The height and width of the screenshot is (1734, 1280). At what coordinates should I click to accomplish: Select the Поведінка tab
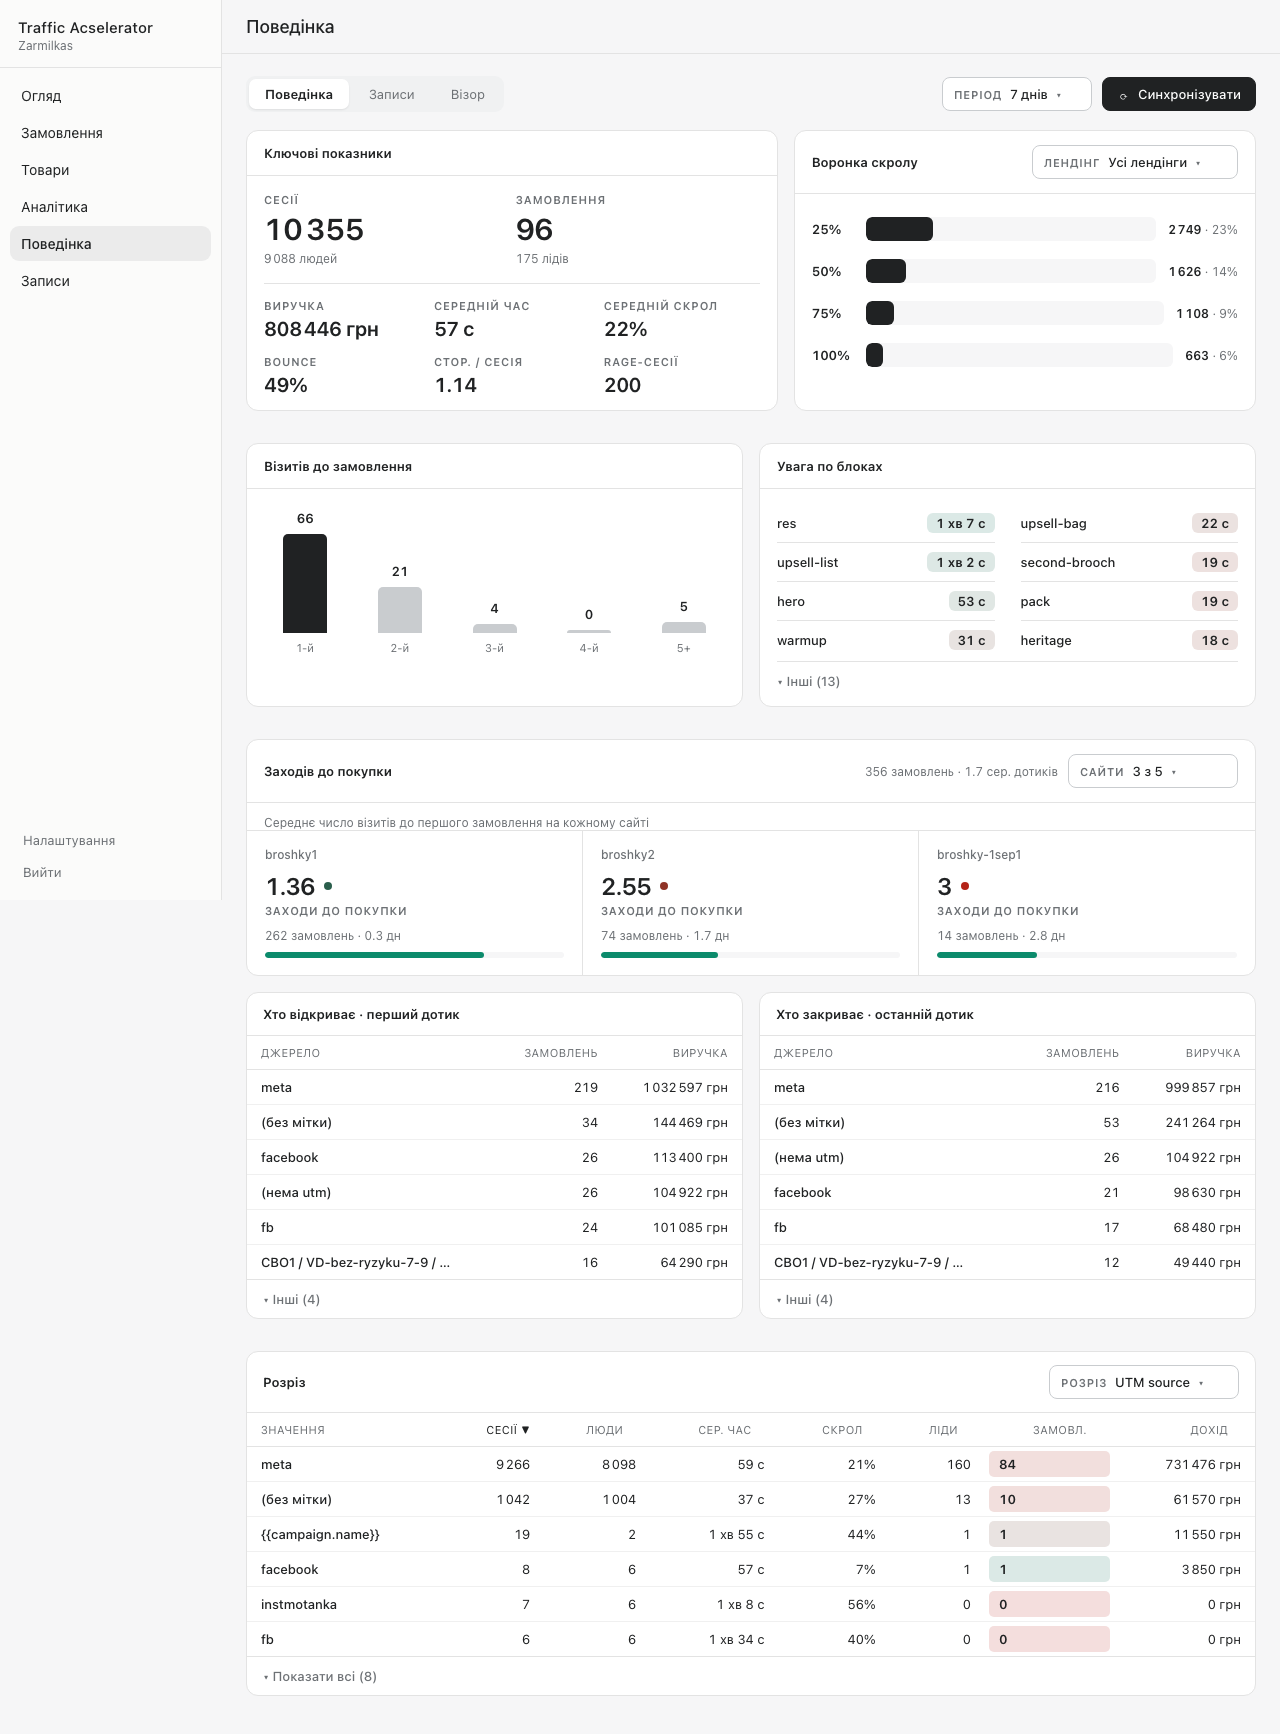[299, 94]
